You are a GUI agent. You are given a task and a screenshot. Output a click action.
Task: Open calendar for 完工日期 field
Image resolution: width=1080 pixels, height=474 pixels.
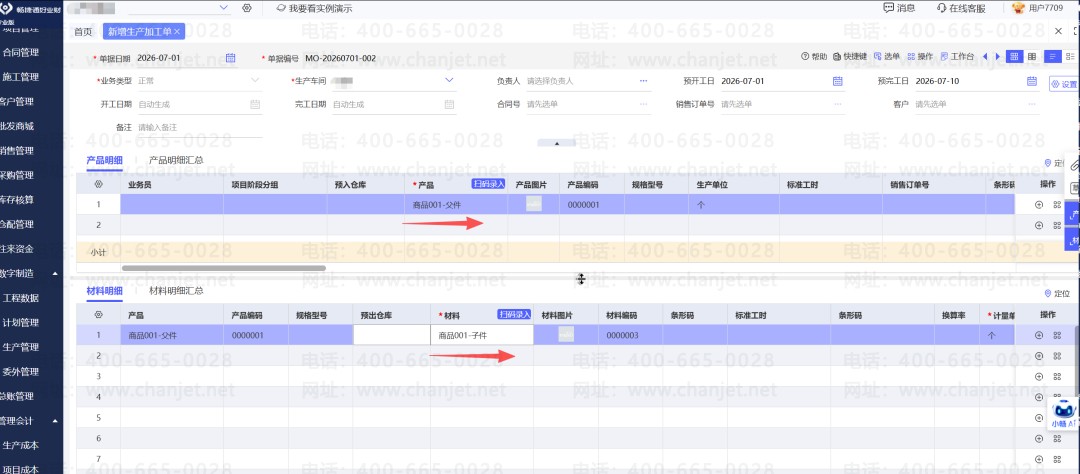click(449, 104)
